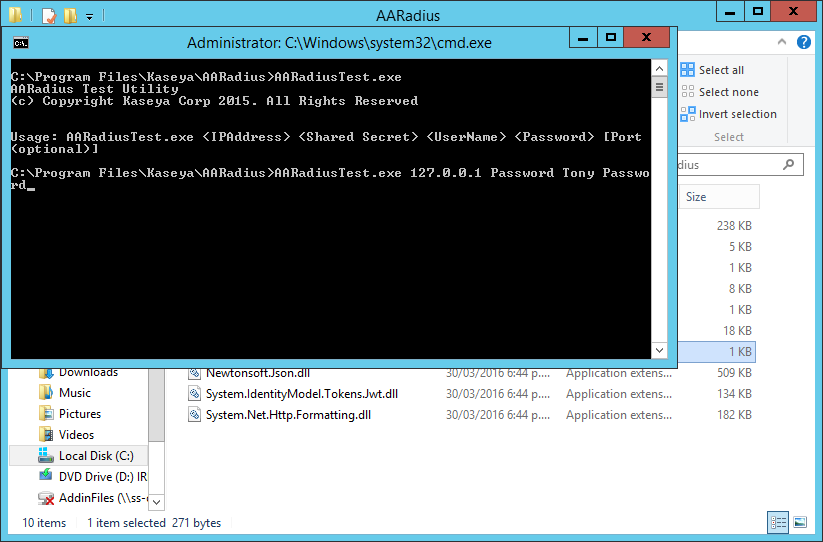
Task: Click the Music folder icon
Action: pyautogui.click(x=46, y=392)
